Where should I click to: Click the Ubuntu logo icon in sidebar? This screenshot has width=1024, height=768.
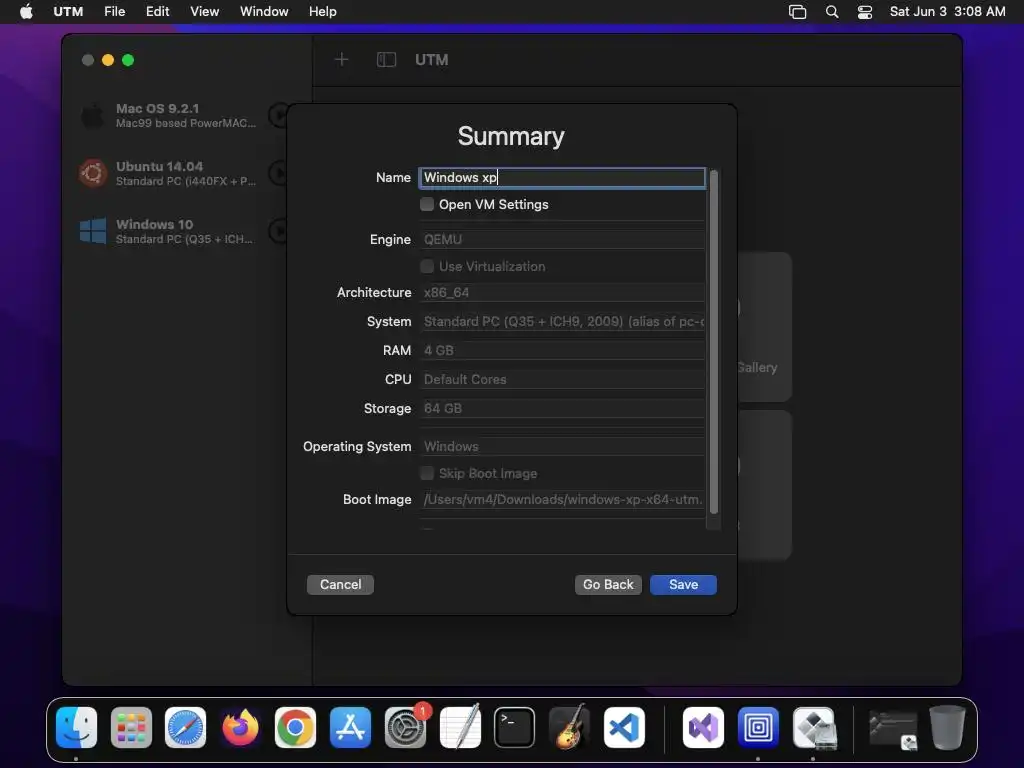[93, 173]
